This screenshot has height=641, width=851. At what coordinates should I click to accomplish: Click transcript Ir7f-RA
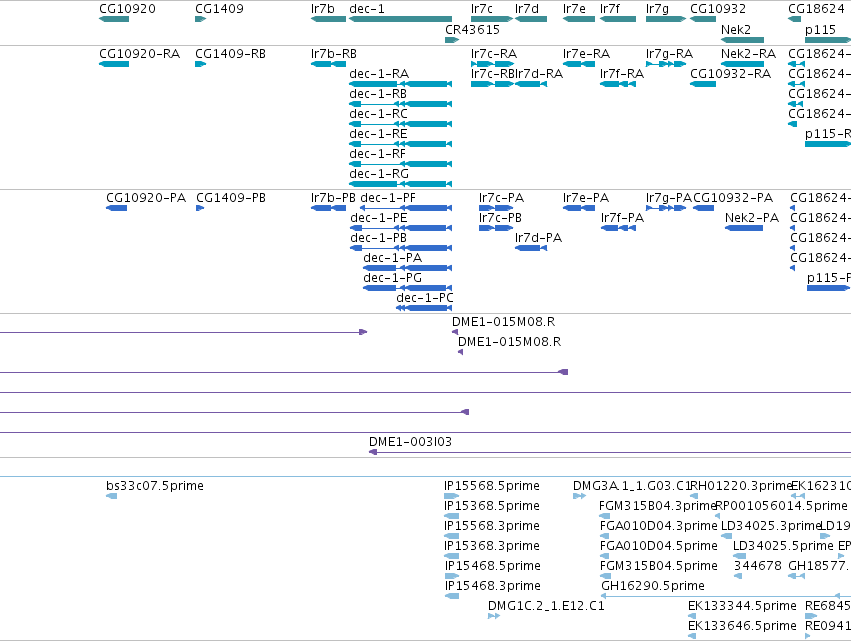point(618,84)
